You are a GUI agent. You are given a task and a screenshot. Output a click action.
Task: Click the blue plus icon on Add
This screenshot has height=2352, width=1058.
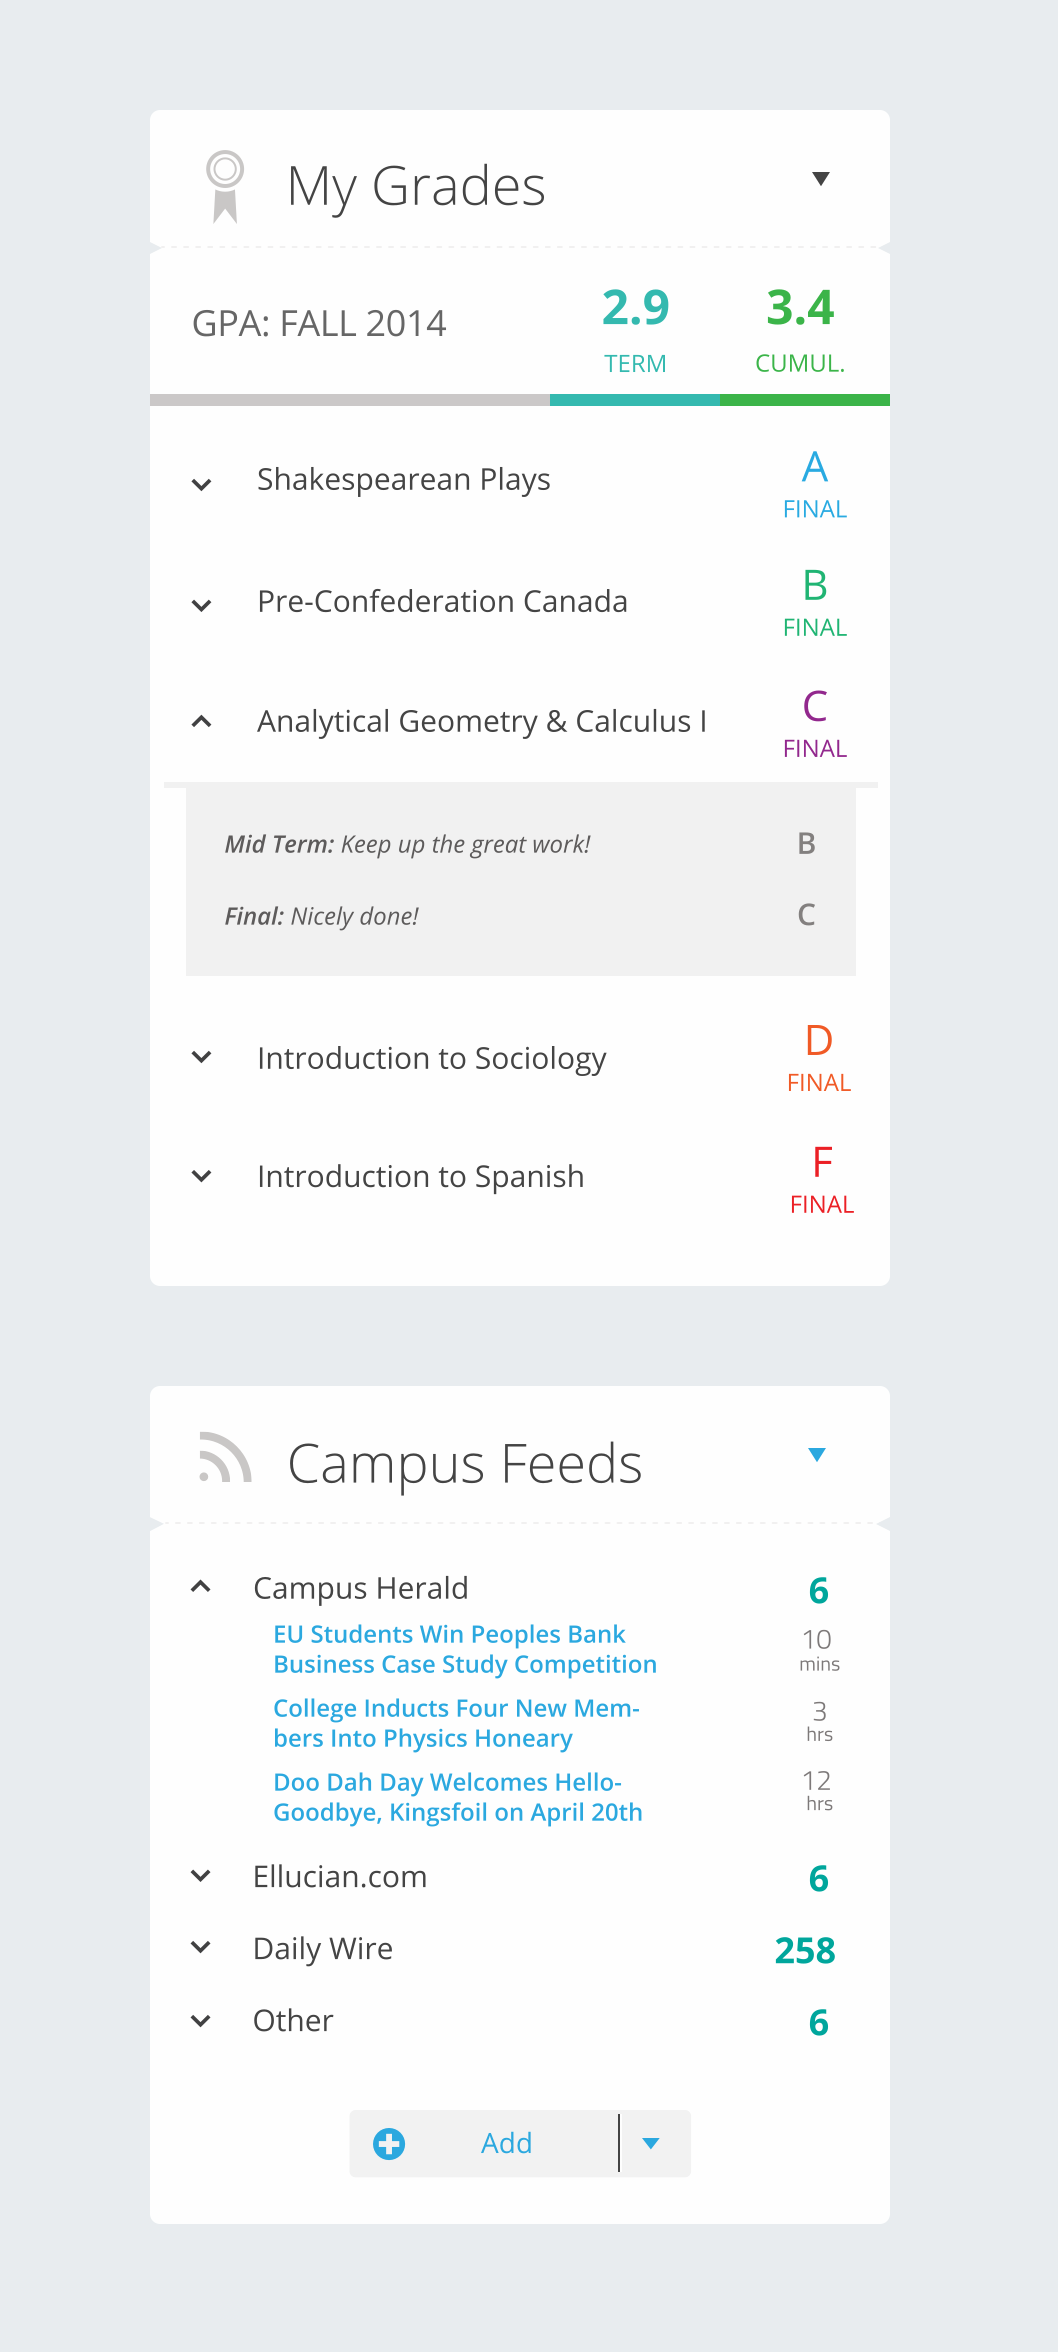(389, 2143)
